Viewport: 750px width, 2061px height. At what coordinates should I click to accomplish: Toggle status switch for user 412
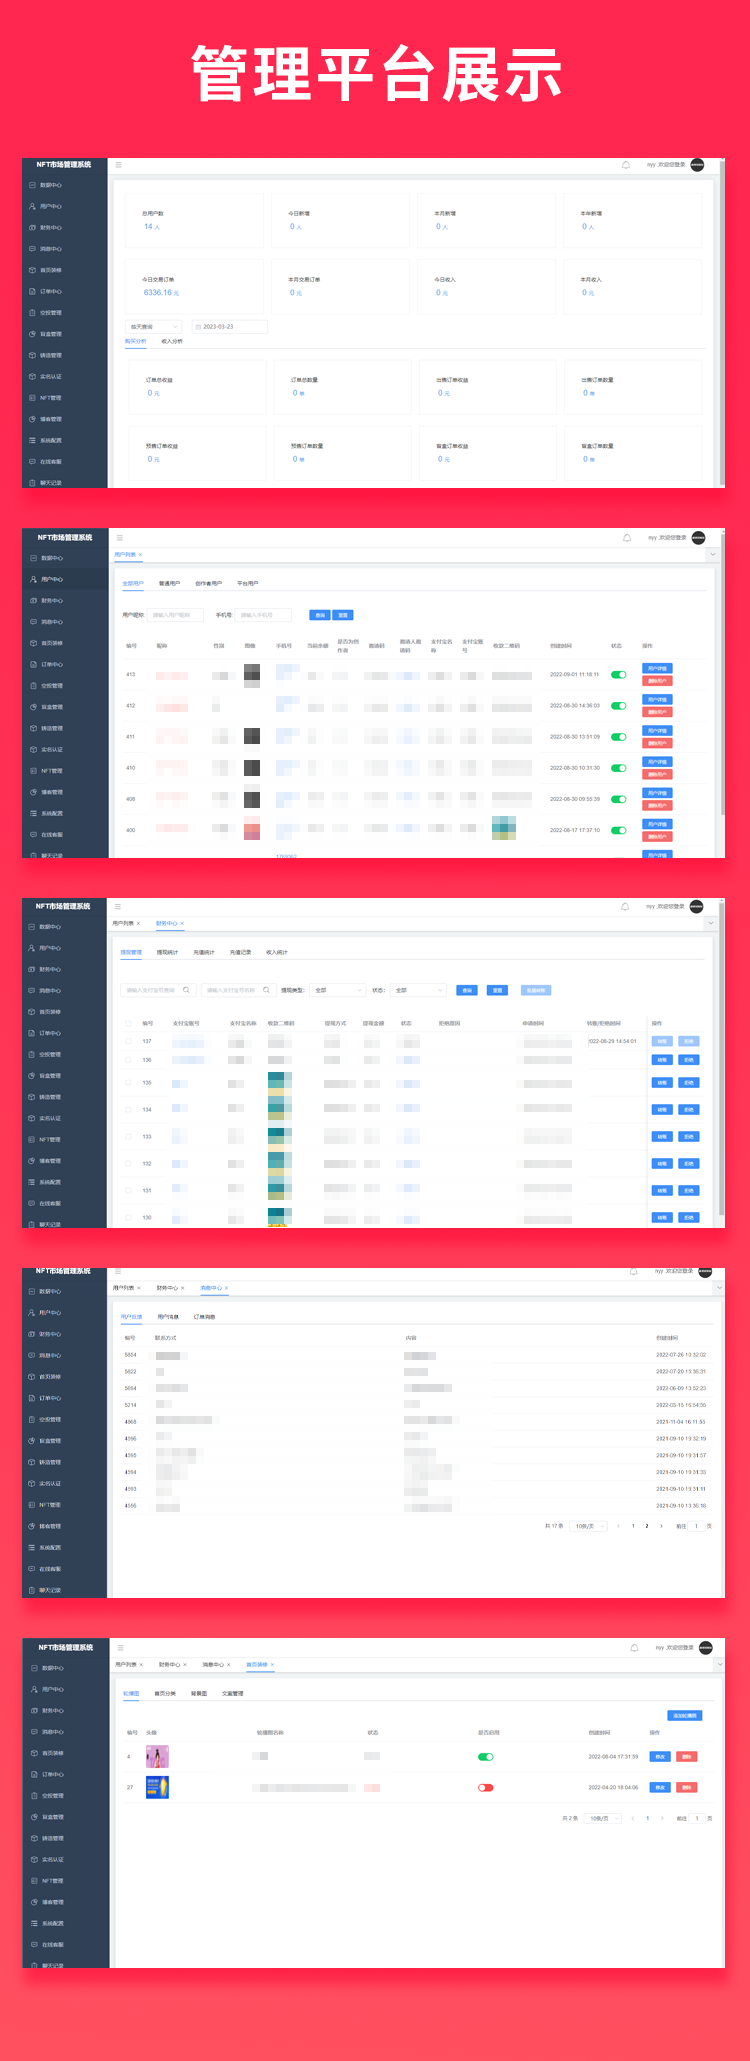(x=619, y=706)
